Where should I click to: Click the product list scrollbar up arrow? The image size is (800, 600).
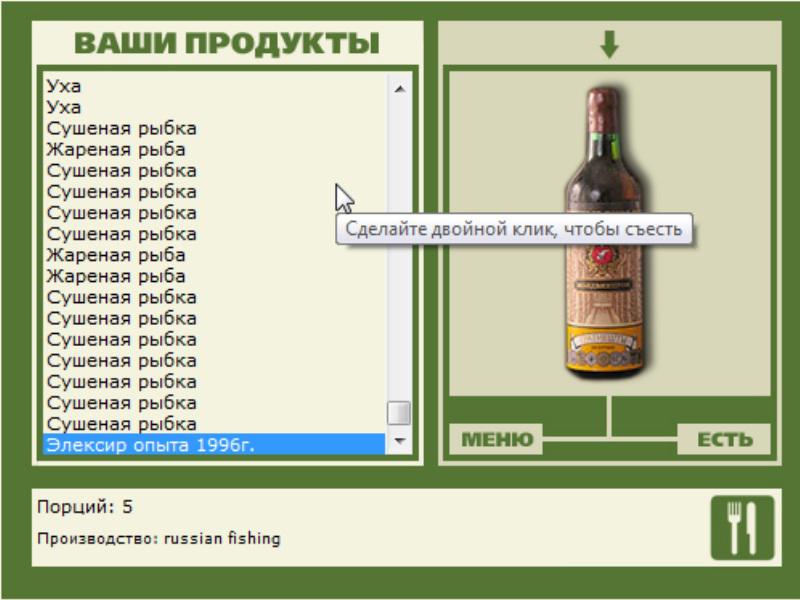pos(399,89)
